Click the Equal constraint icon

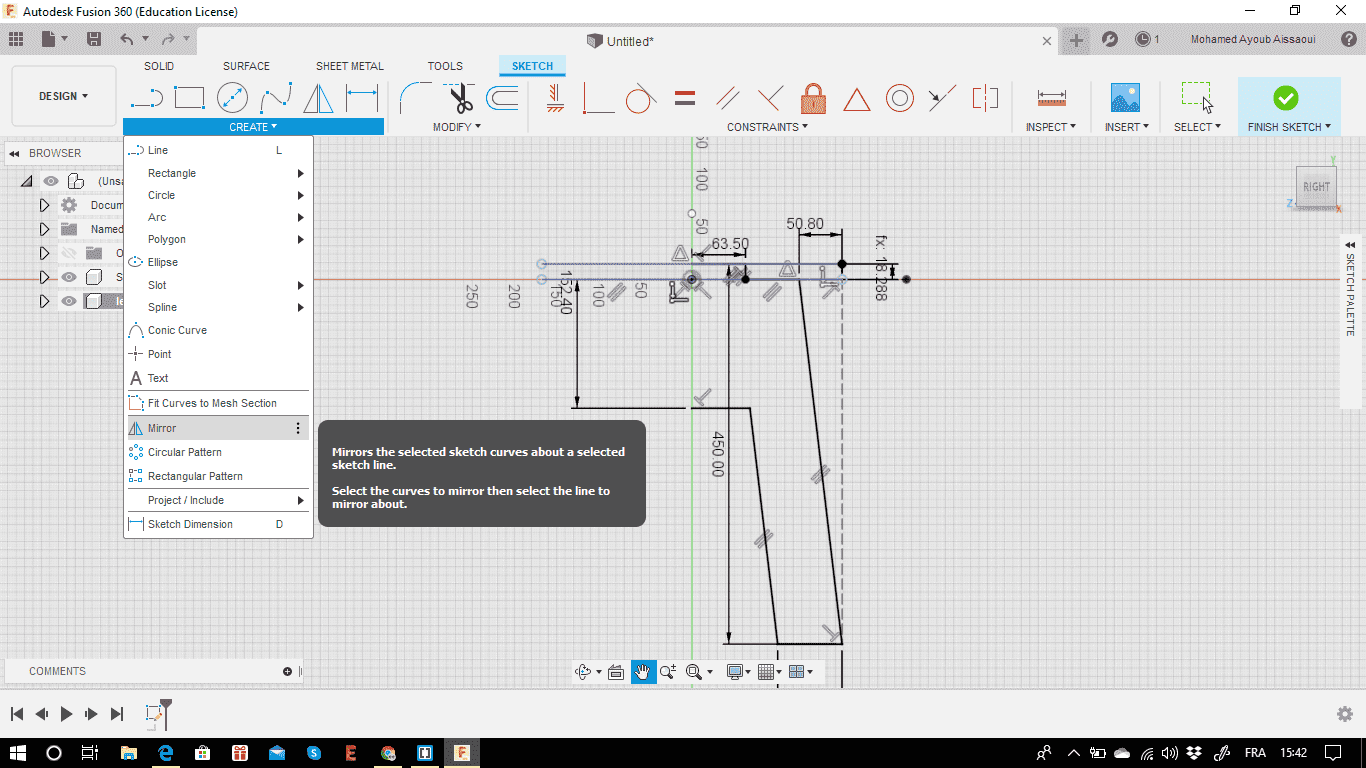(685, 98)
